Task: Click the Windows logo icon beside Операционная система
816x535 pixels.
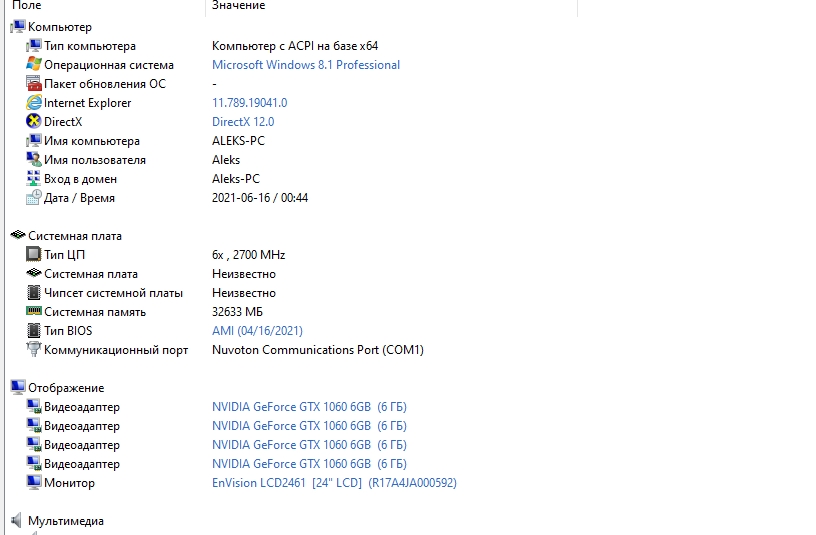Action: [x=35, y=65]
